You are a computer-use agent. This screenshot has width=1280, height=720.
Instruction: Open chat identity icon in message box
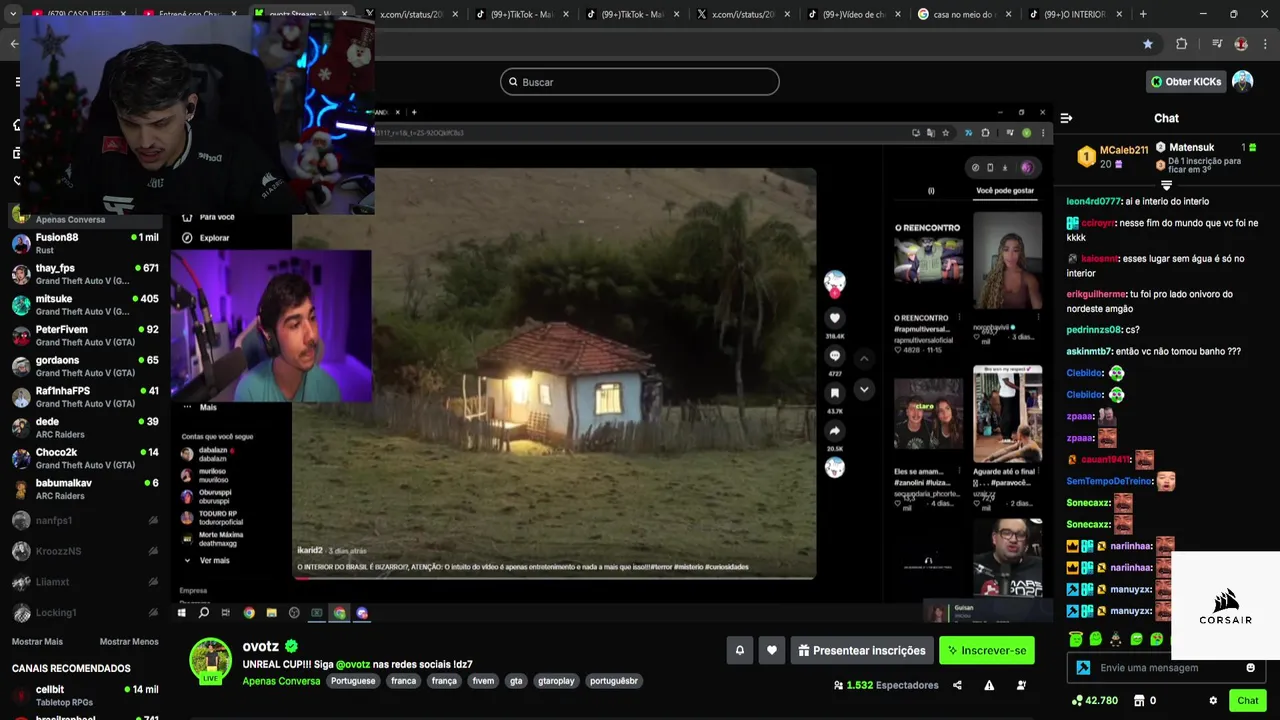(1083, 668)
